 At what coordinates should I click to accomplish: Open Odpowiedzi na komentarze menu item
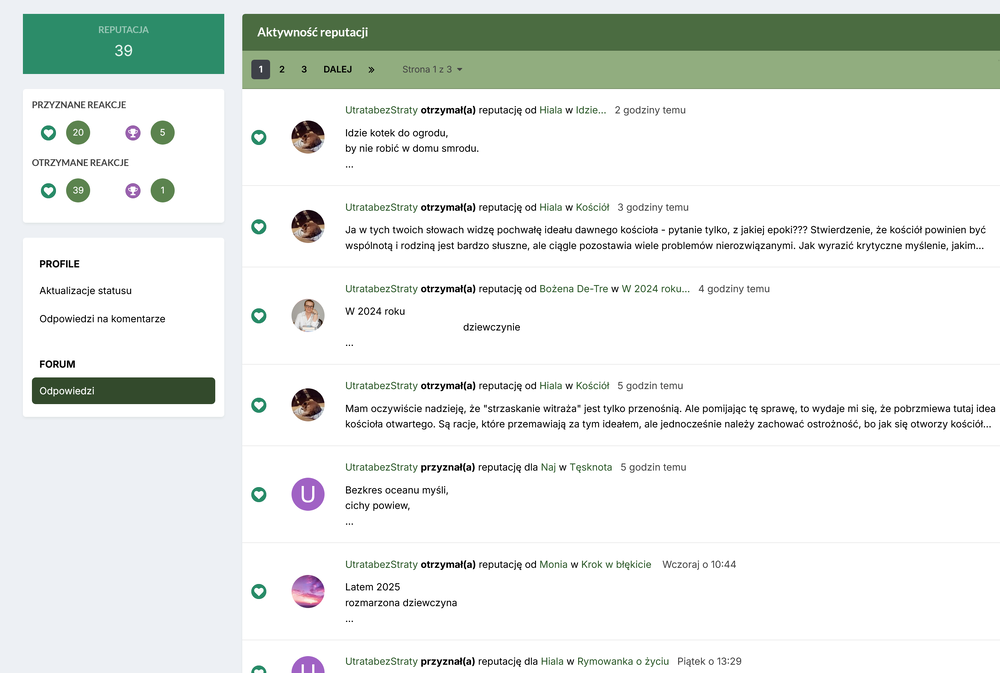(x=102, y=319)
